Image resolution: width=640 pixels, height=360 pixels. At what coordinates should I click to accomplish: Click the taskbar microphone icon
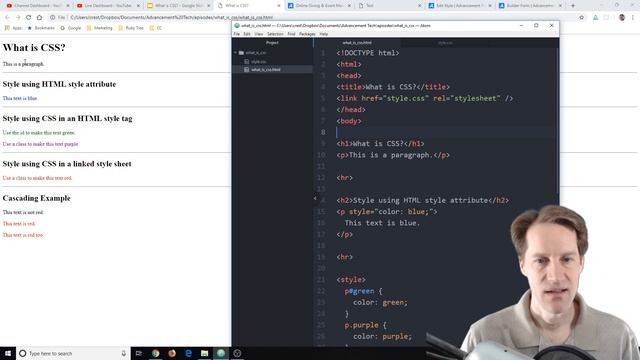pos(124,353)
